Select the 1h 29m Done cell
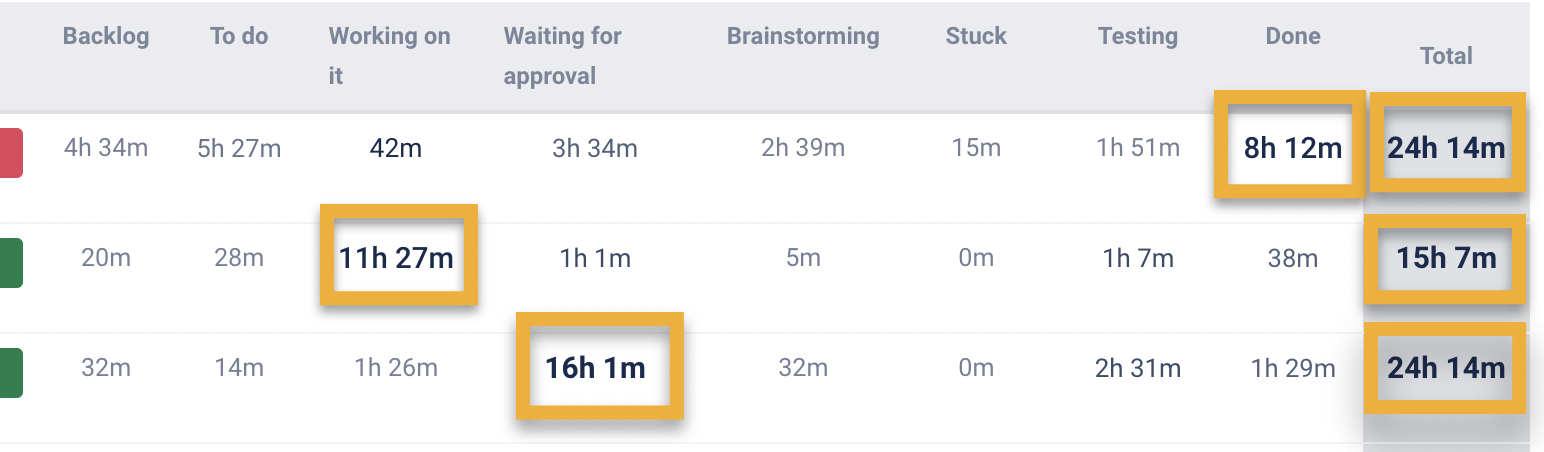The image size is (1544, 452). point(1293,368)
